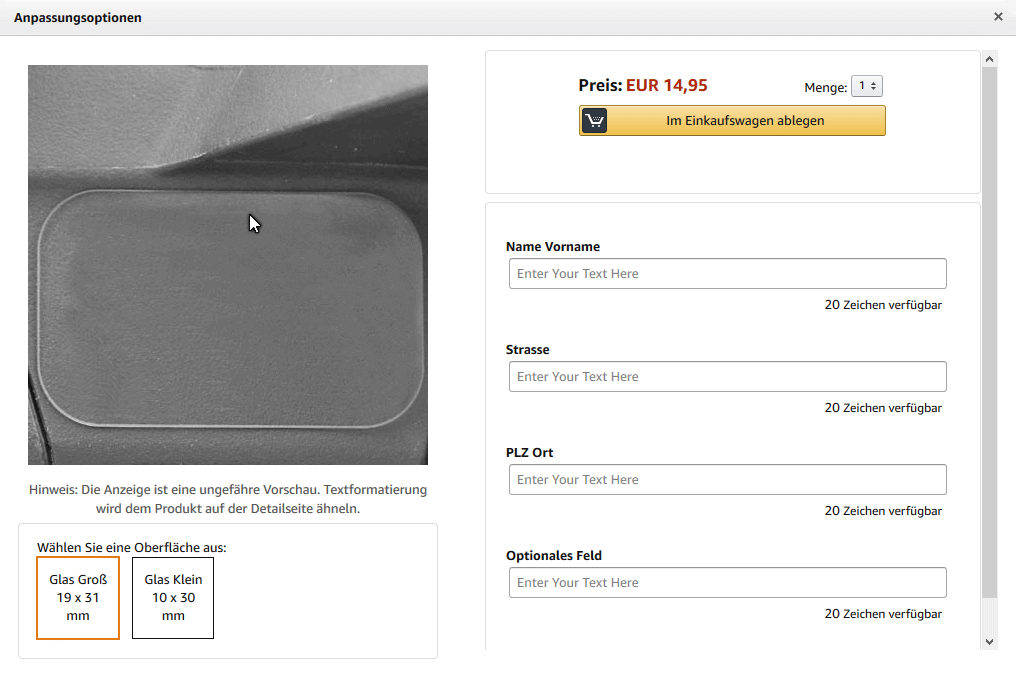Focus the Name Vorname text field
This screenshot has width=1016, height=673.
(727, 274)
